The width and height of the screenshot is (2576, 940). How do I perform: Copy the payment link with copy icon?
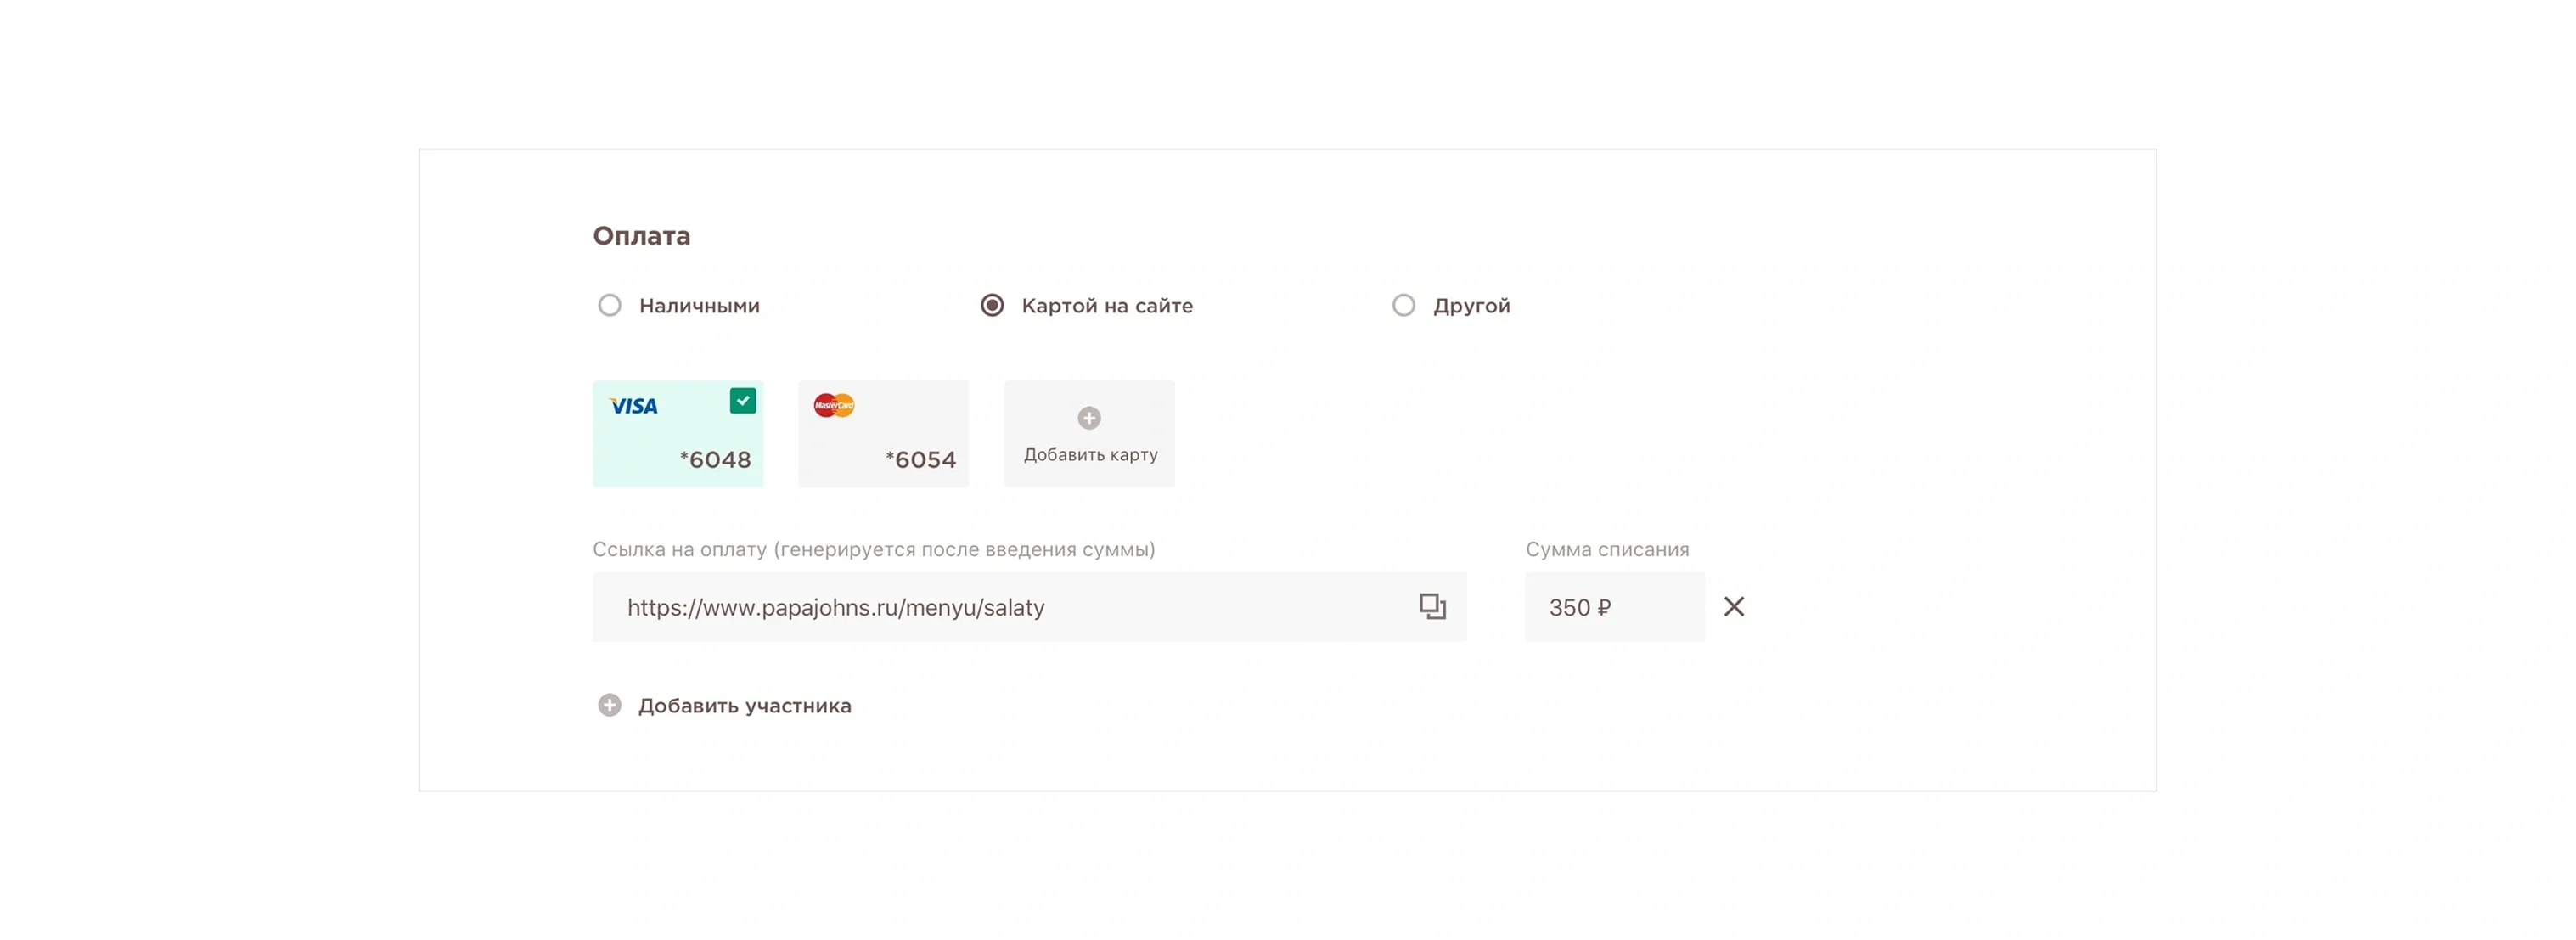click(x=1432, y=607)
